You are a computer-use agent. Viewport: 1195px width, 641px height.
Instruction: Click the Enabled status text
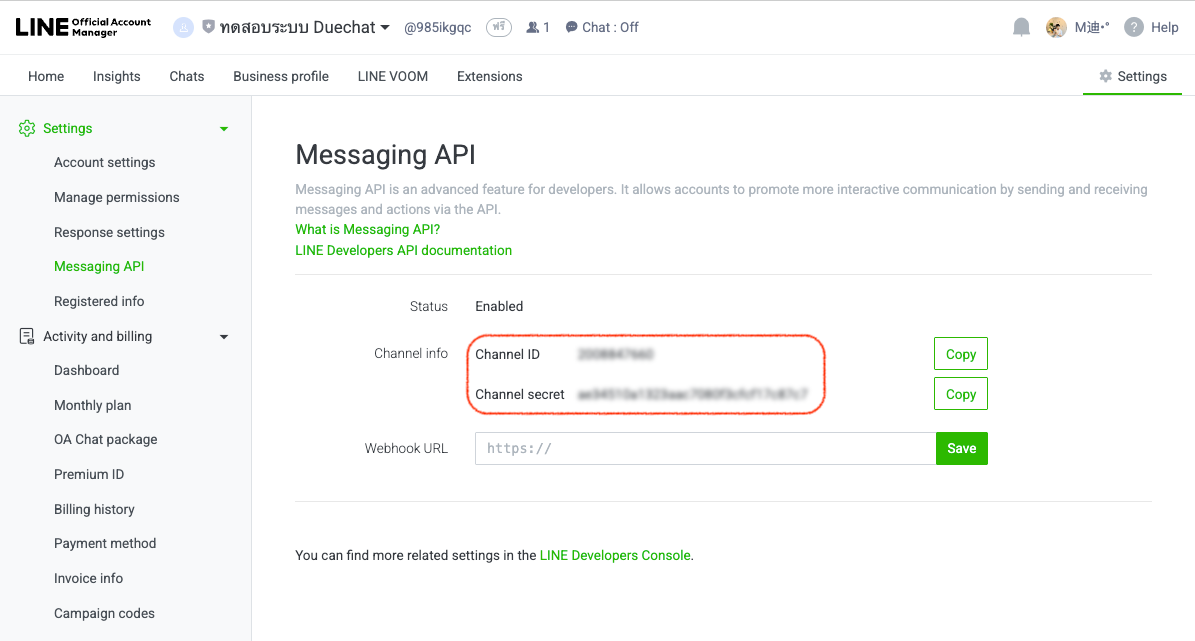click(499, 306)
